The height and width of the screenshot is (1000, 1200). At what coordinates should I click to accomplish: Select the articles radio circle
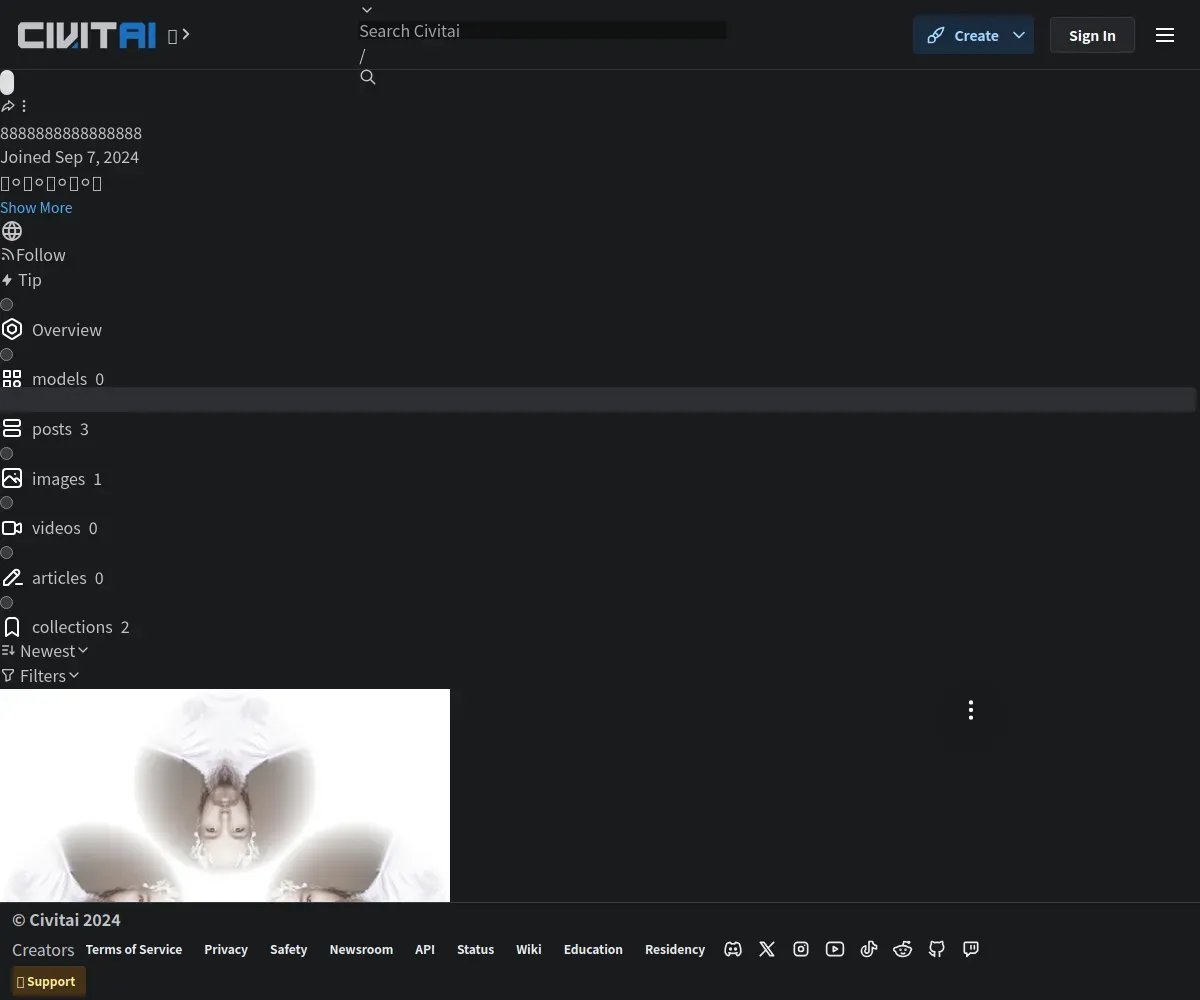click(7, 553)
